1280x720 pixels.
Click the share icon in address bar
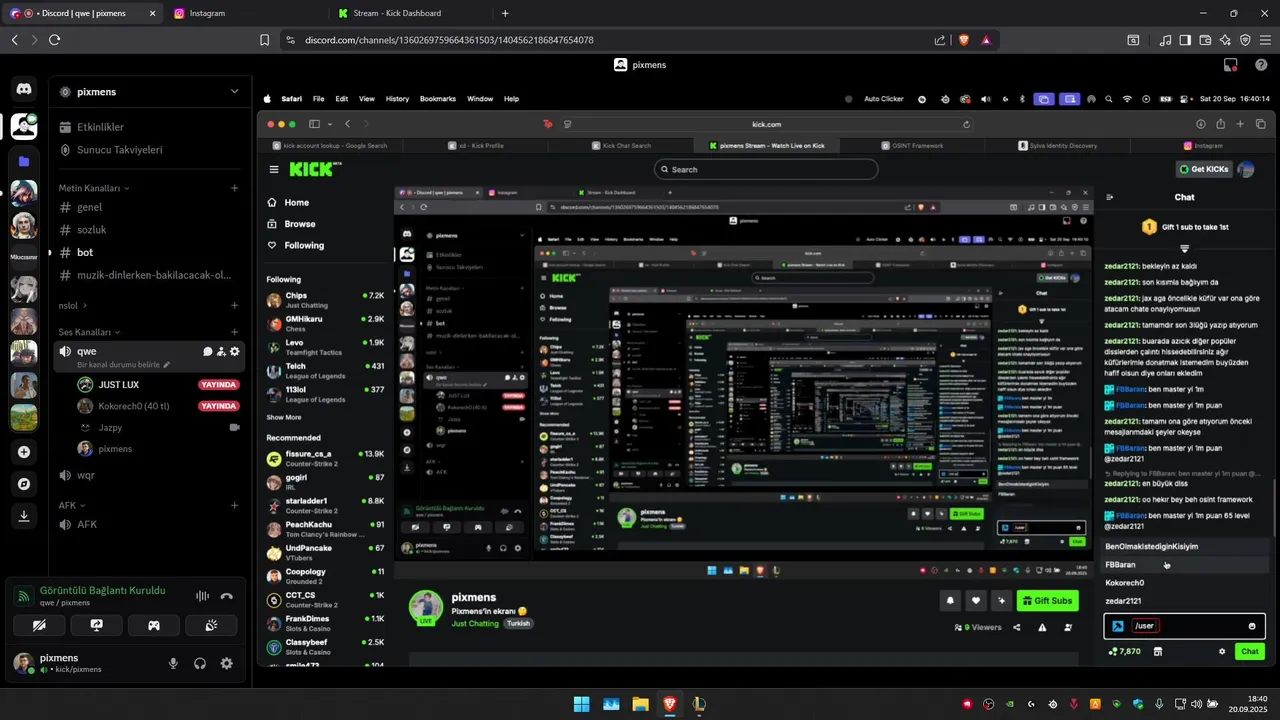pos(939,40)
